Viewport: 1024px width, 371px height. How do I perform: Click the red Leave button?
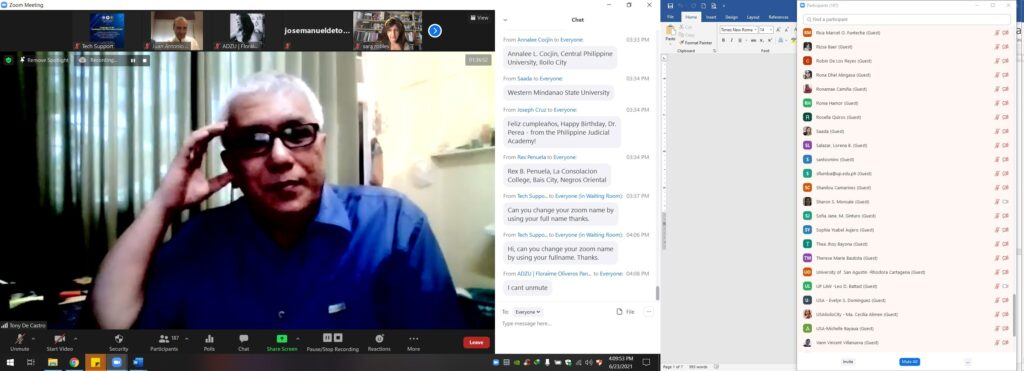pyautogui.click(x=476, y=342)
